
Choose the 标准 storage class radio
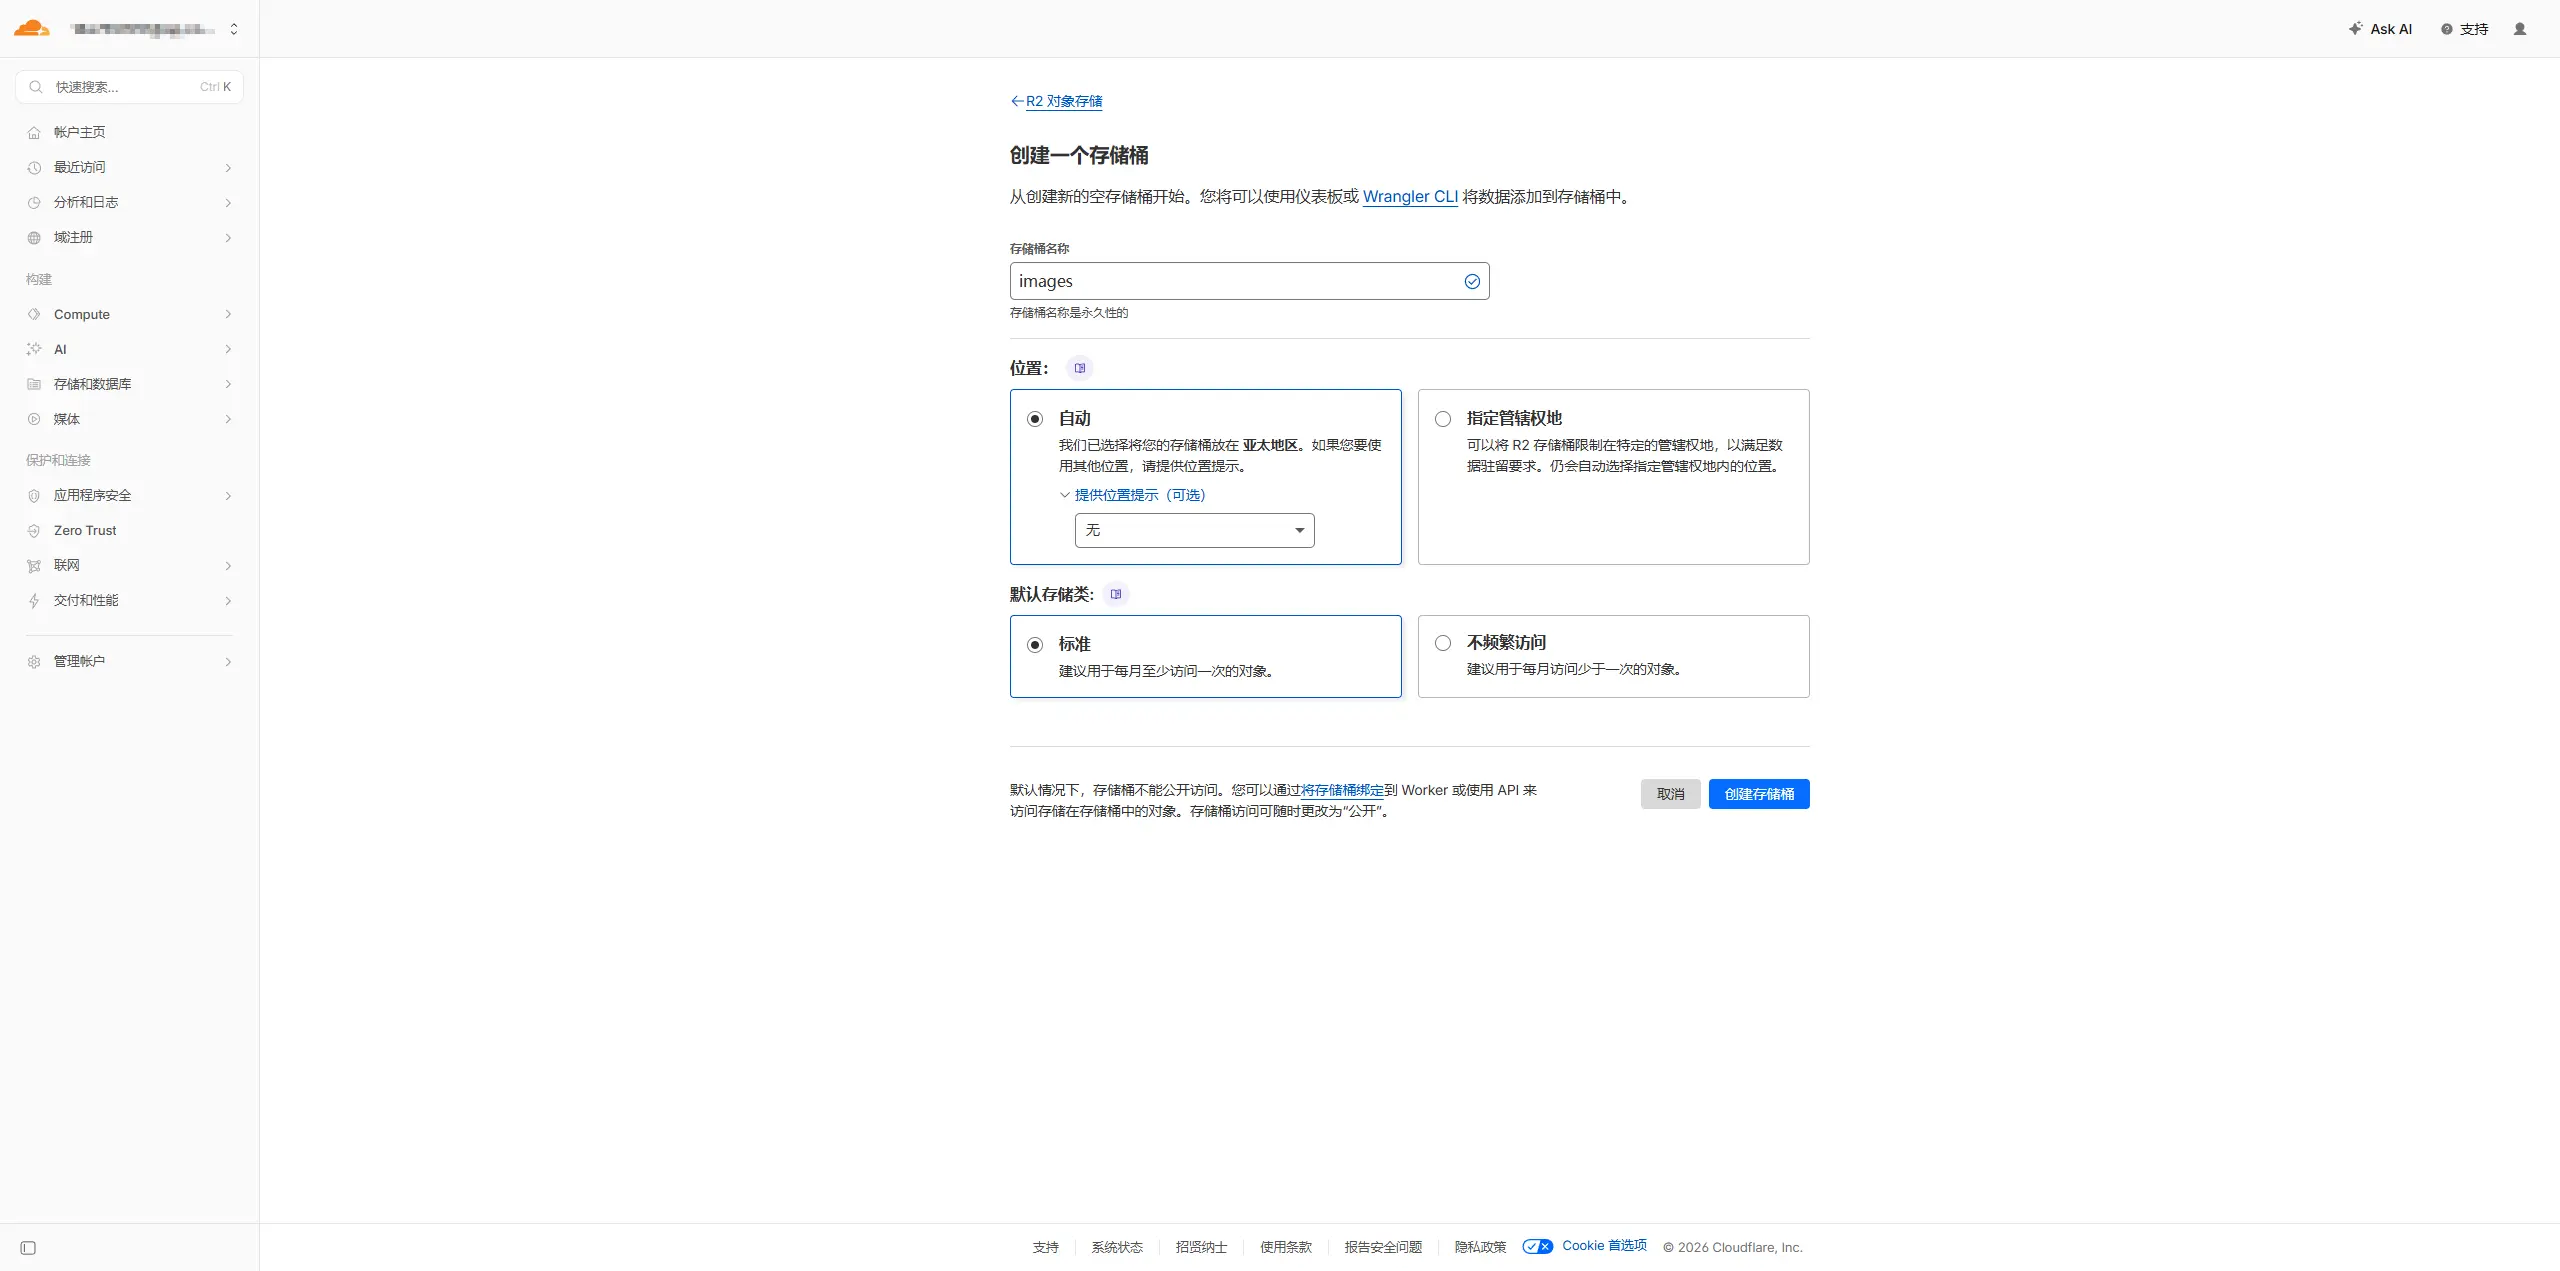pos(1035,645)
